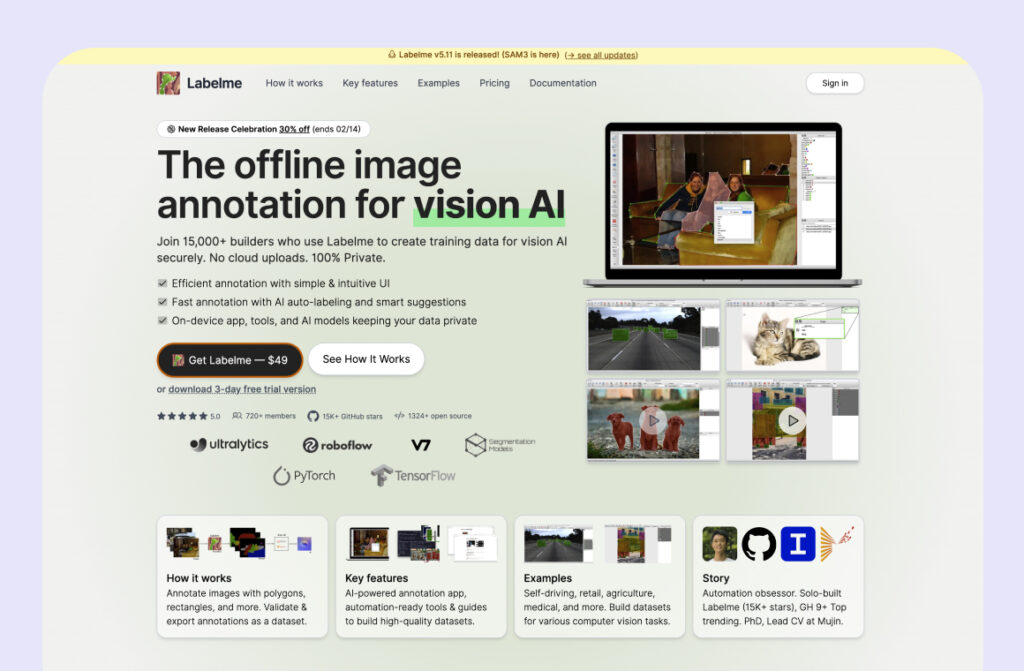Click Get Labelme — $49 button
The height and width of the screenshot is (671, 1024).
tap(229, 360)
